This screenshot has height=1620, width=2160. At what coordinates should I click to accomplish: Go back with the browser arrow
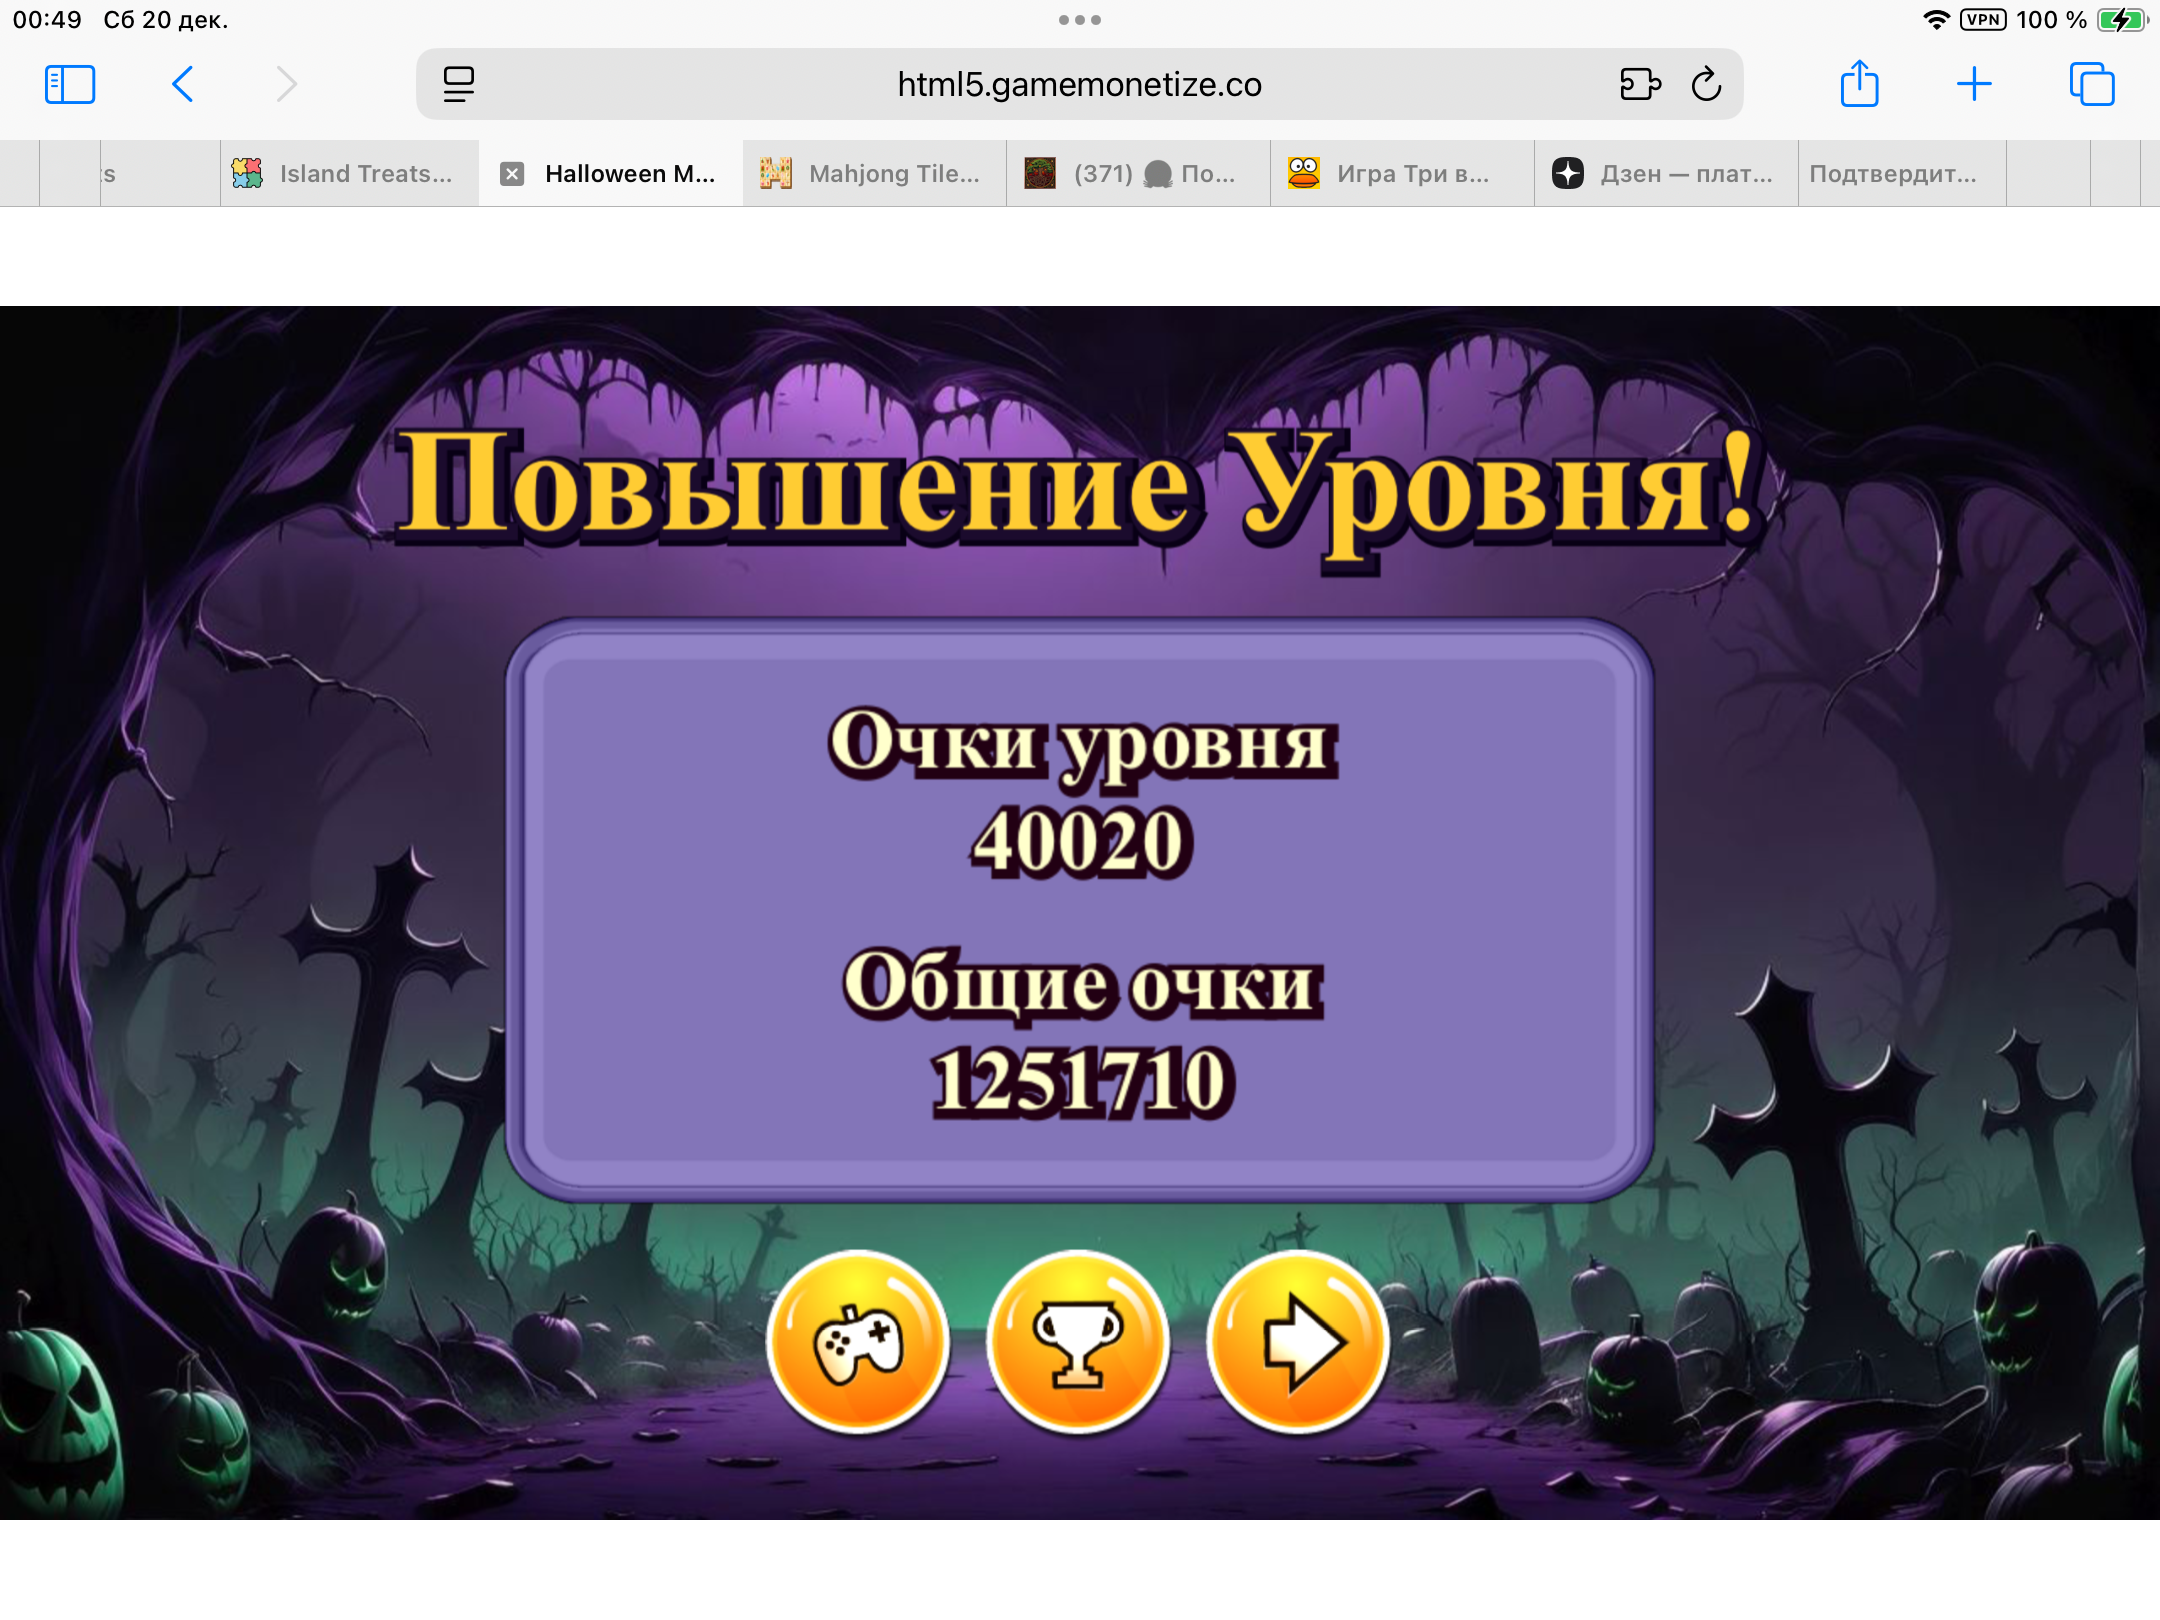[182, 84]
